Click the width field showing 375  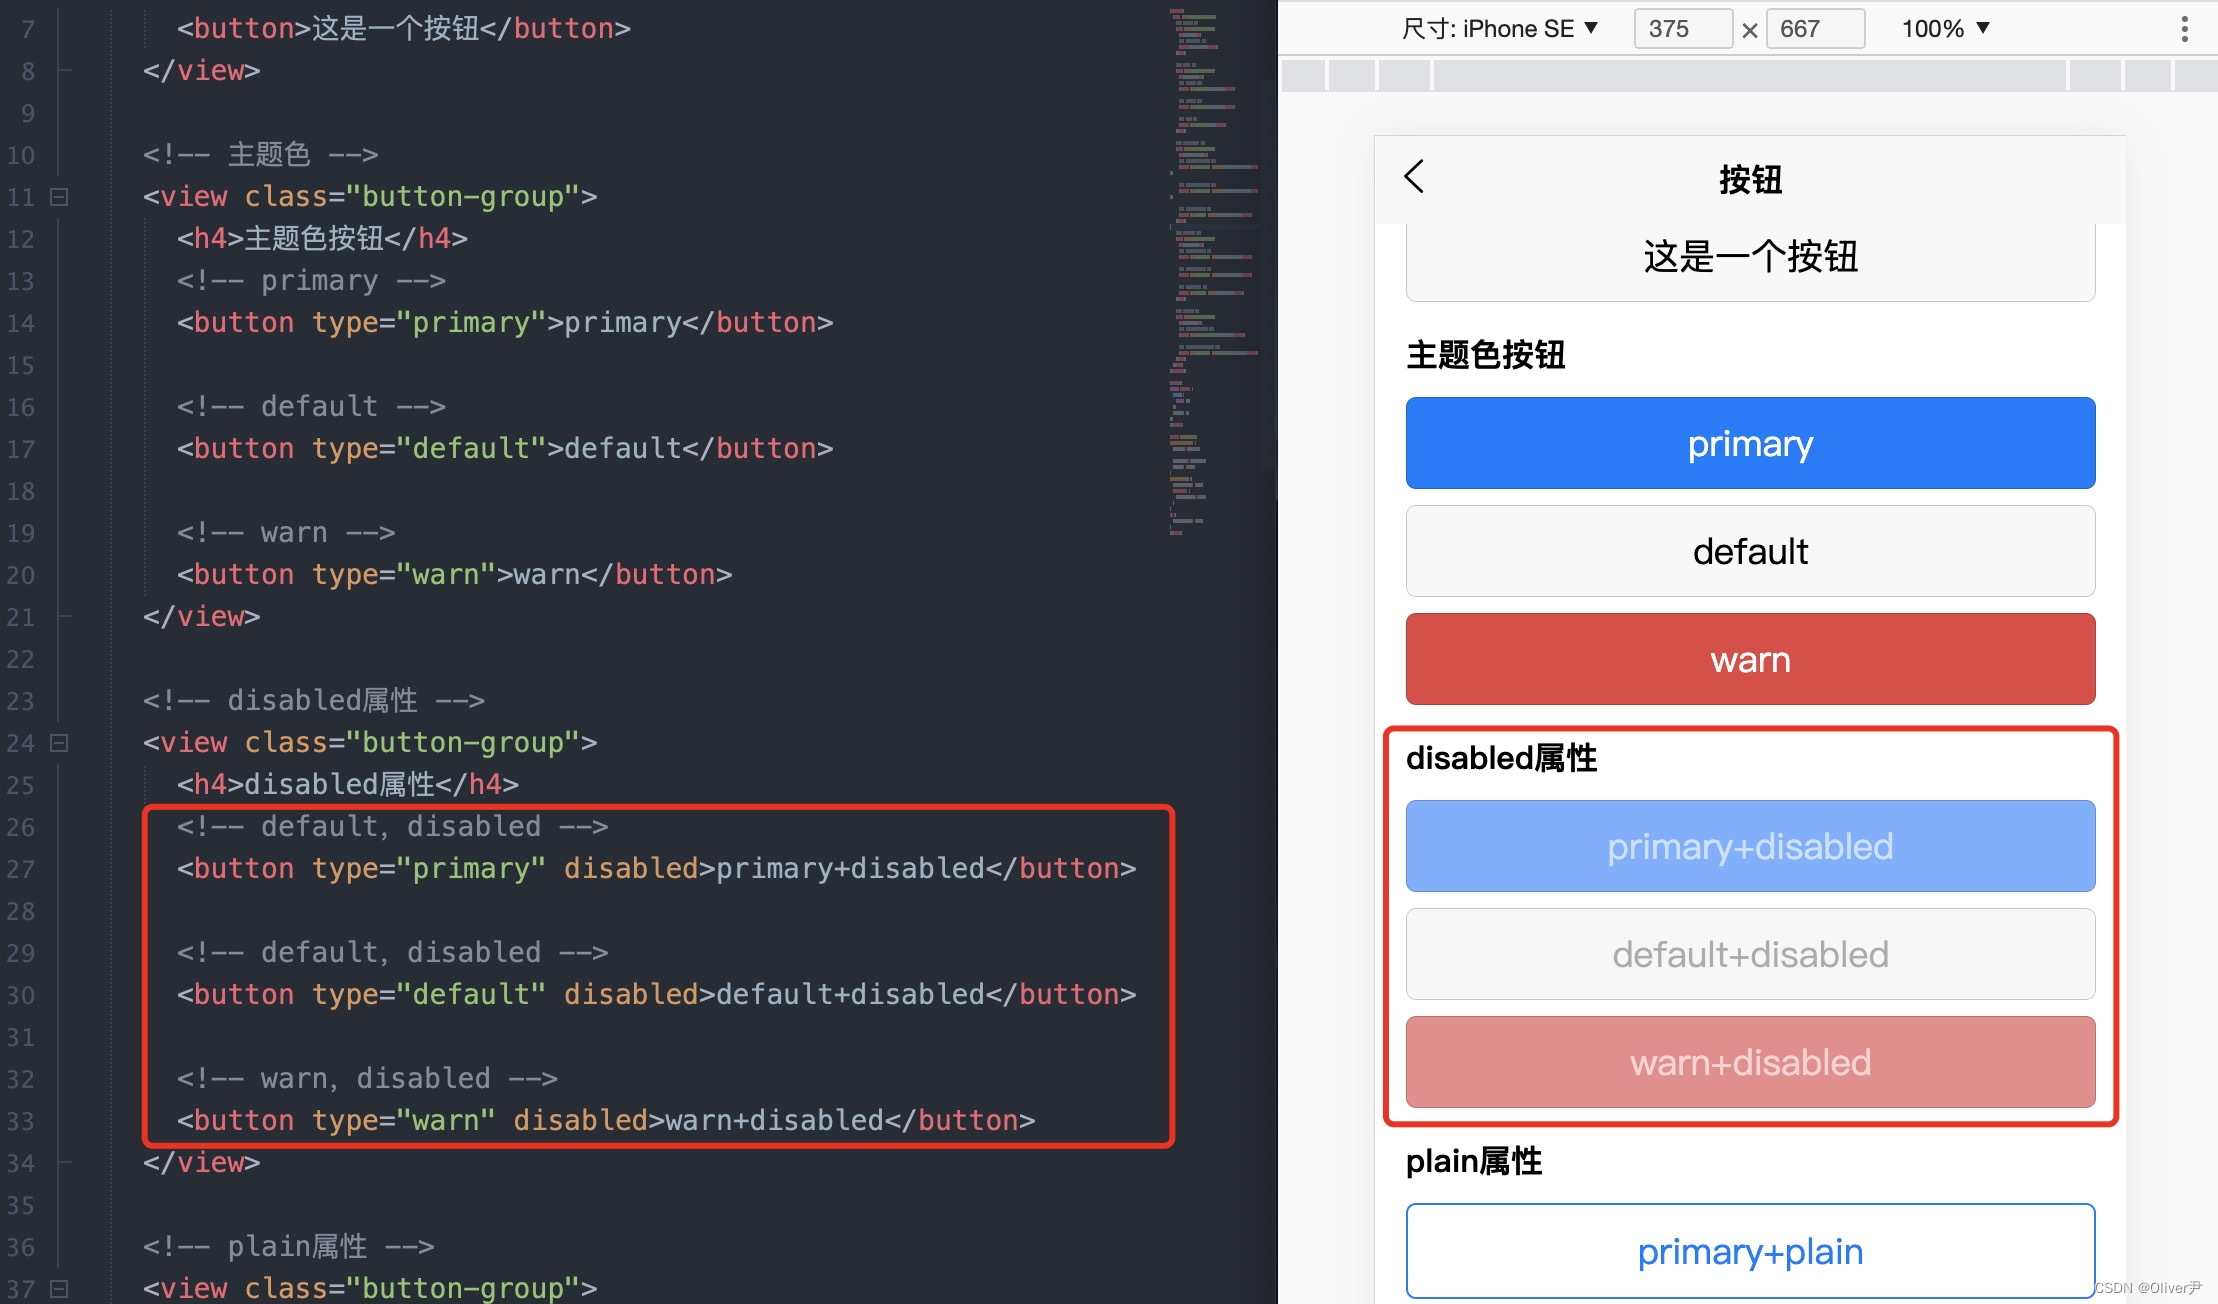(1683, 29)
